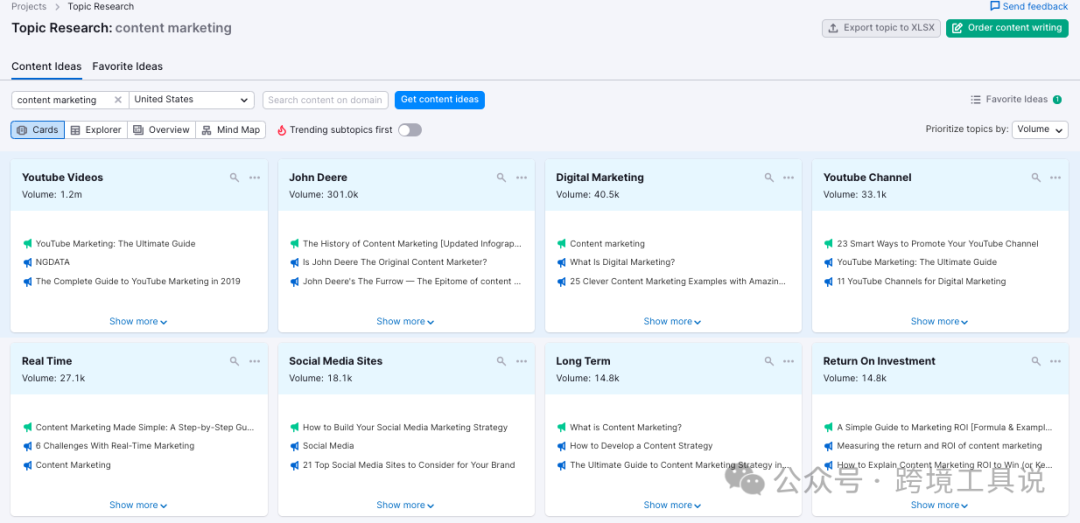Image resolution: width=1080 pixels, height=523 pixels.
Task: Switch to the Favorite Ideas tab
Action: coord(127,67)
